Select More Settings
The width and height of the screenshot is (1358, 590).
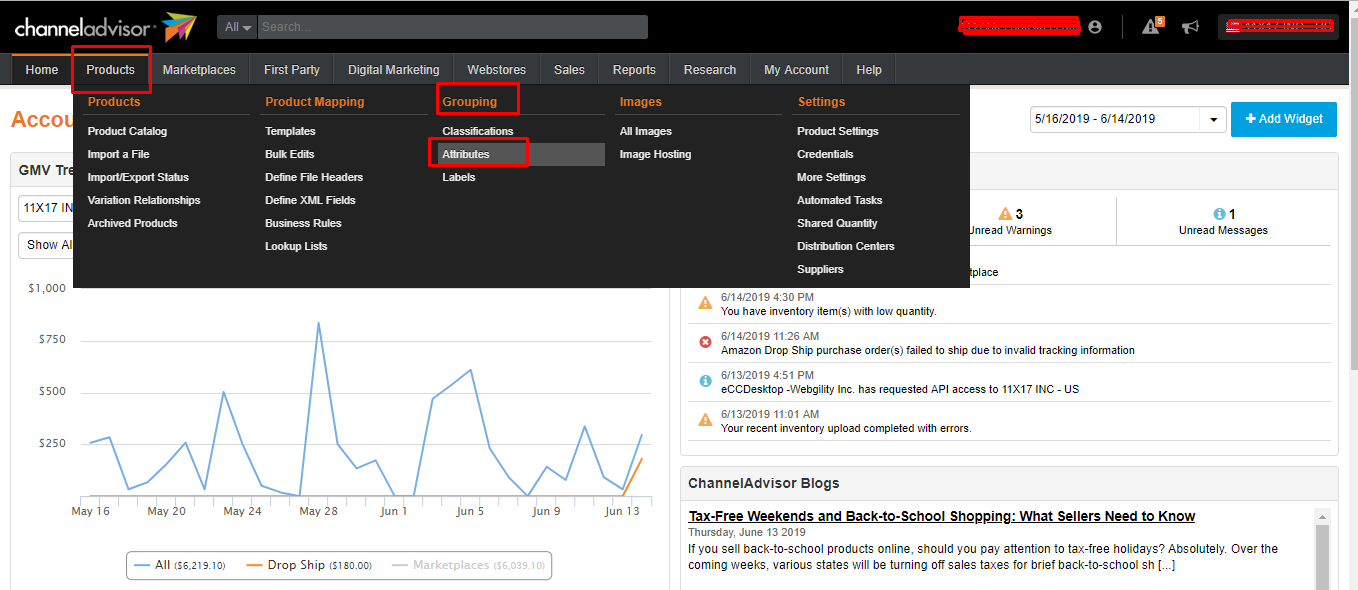click(x=831, y=177)
